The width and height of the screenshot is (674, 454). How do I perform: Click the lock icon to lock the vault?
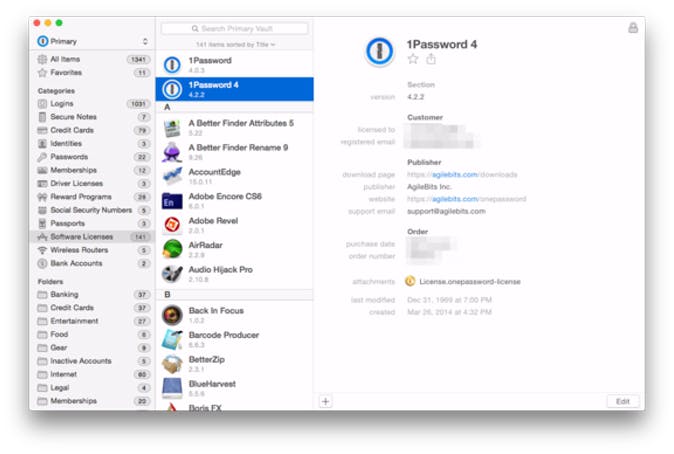coord(633,28)
